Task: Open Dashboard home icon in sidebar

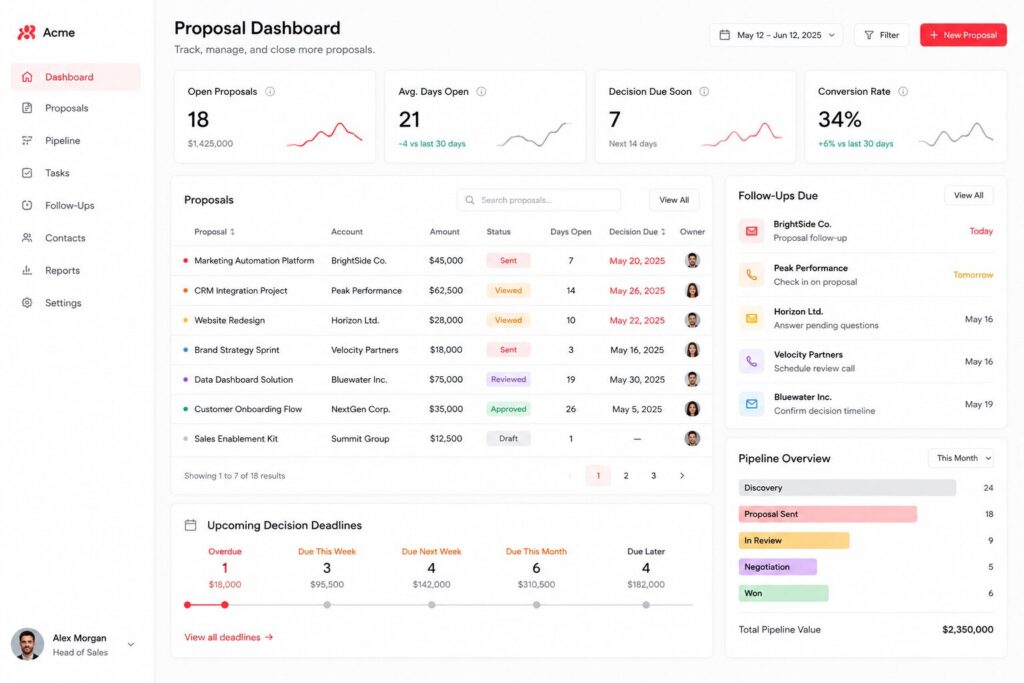Action: (27, 77)
